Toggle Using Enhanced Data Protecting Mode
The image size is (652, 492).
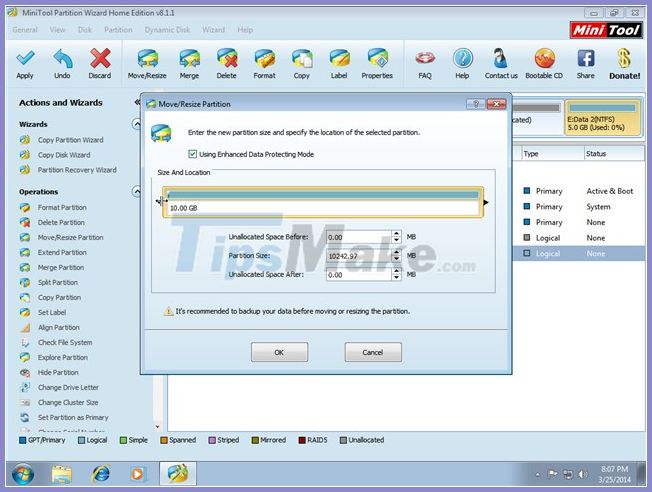click(193, 154)
